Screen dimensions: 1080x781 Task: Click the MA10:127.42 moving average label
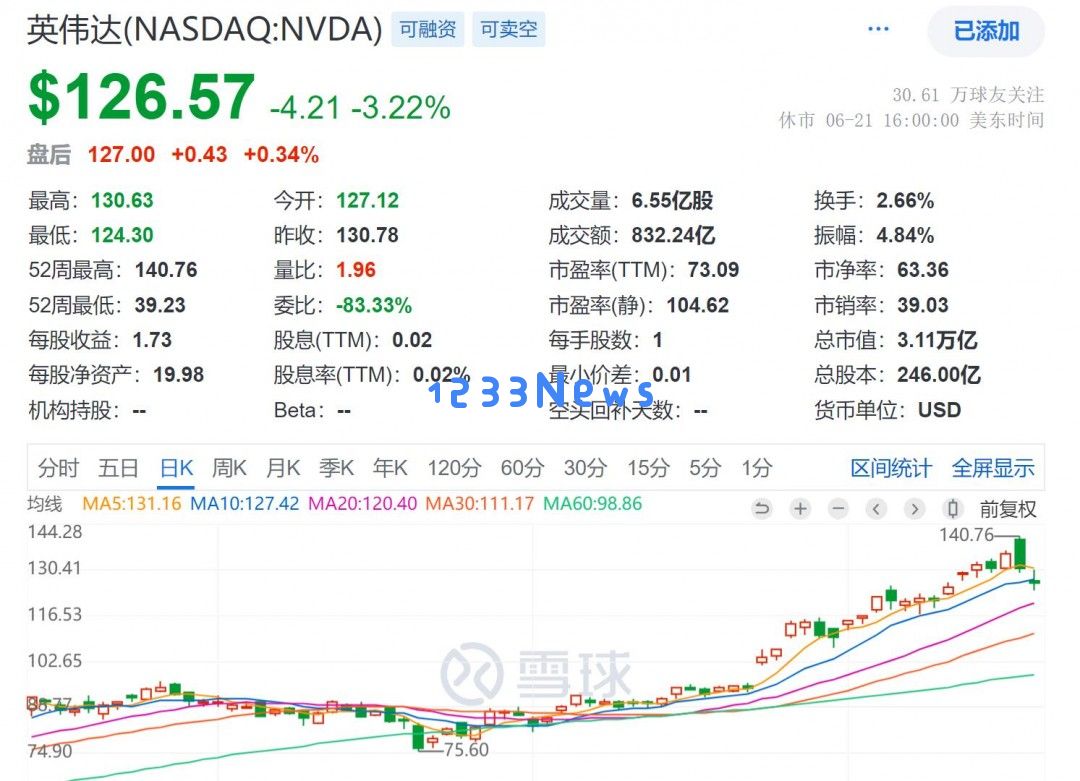[245, 503]
